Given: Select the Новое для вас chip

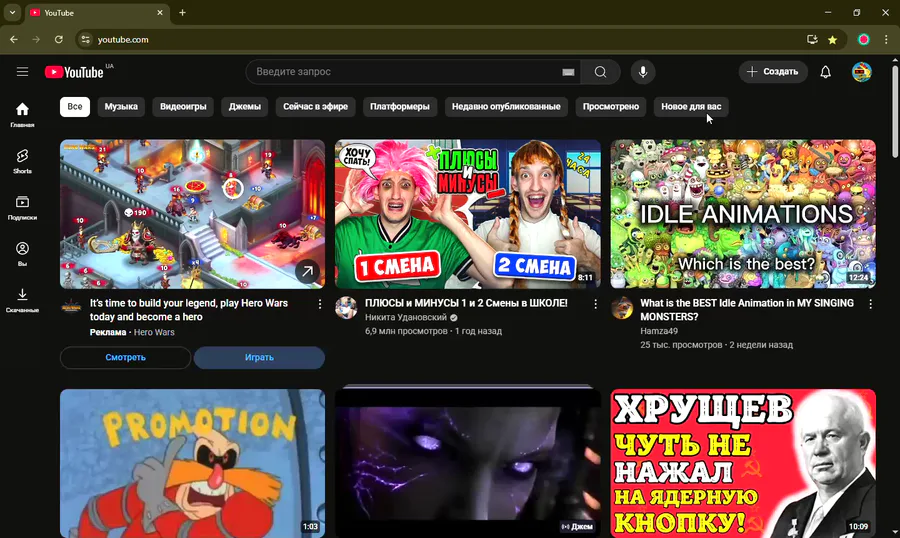Looking at the screenshot, I should pos(691,106).
